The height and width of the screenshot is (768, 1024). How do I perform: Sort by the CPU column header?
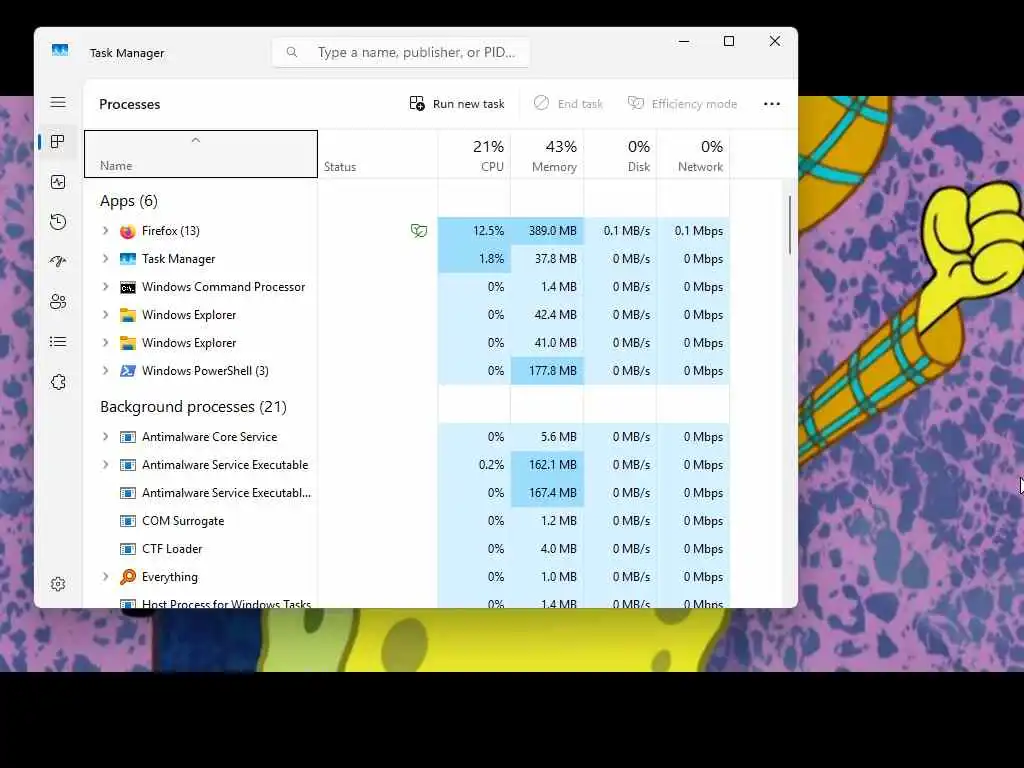point(474,154)
